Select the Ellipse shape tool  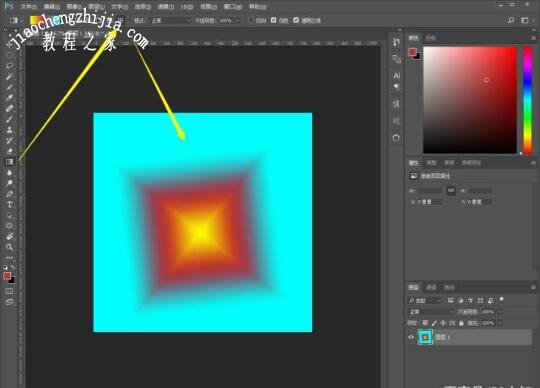pyautogui.click(x=9, y=226)
